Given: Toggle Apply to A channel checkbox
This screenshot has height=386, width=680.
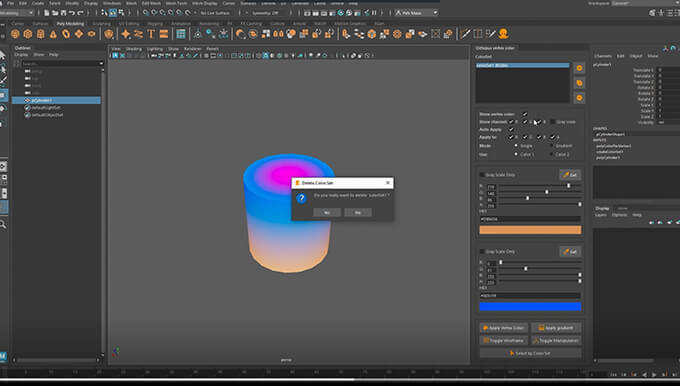Looking at the screenshot, I should coord(553,137).
